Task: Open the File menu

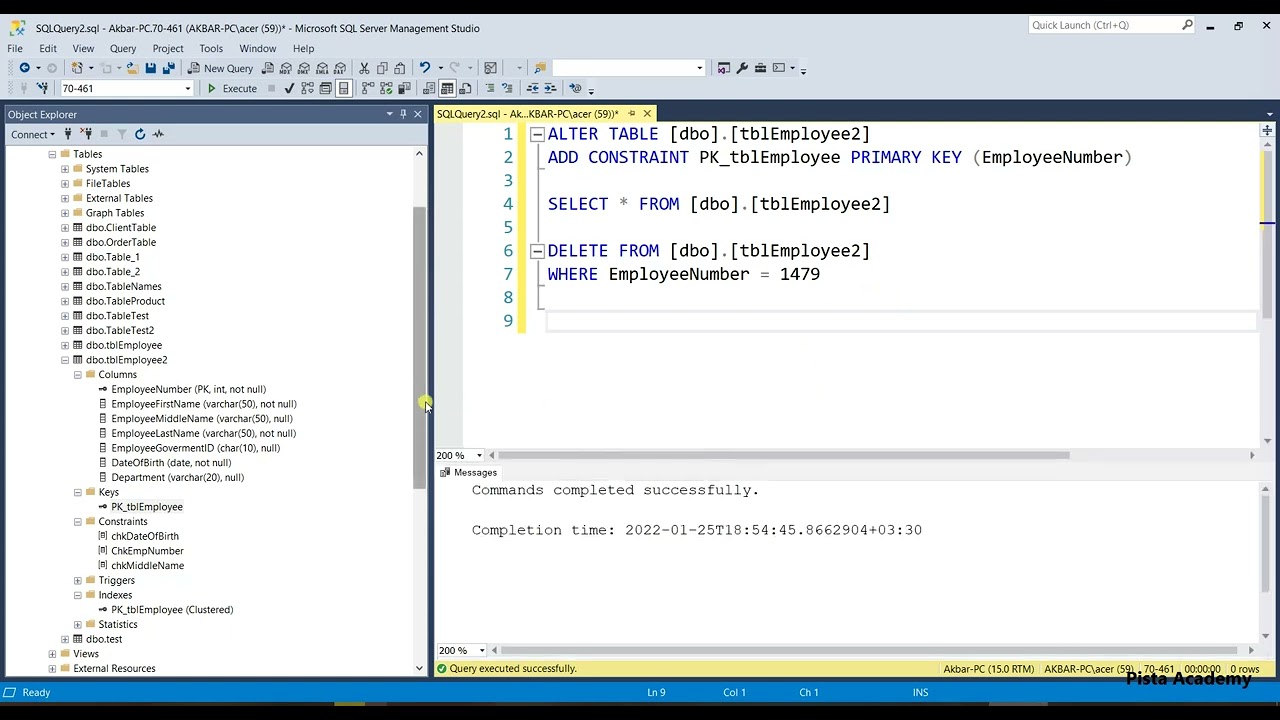Action: (15, 48)
